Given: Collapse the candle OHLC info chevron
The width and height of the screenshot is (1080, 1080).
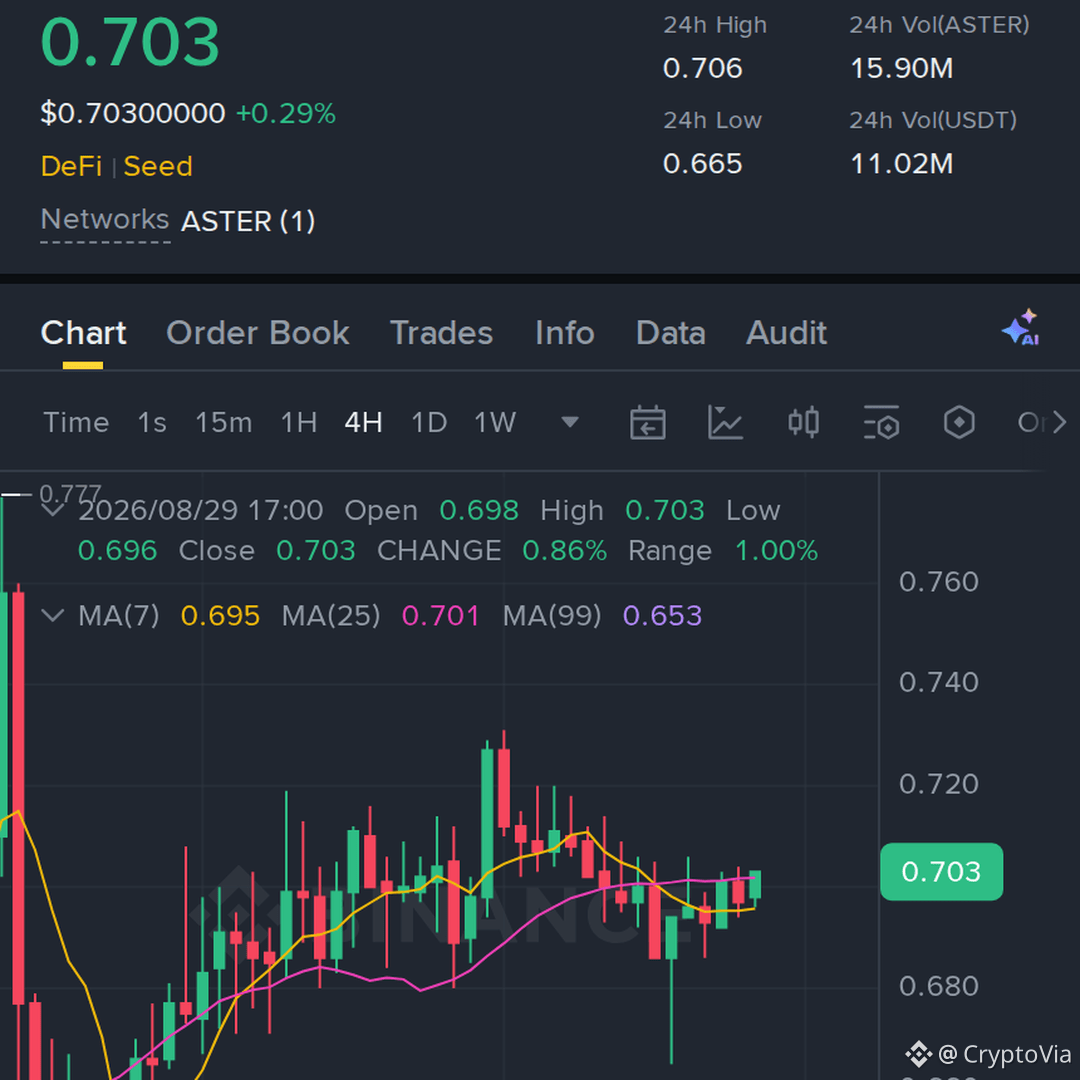Looking at the screenshot, I should point(53,510).
